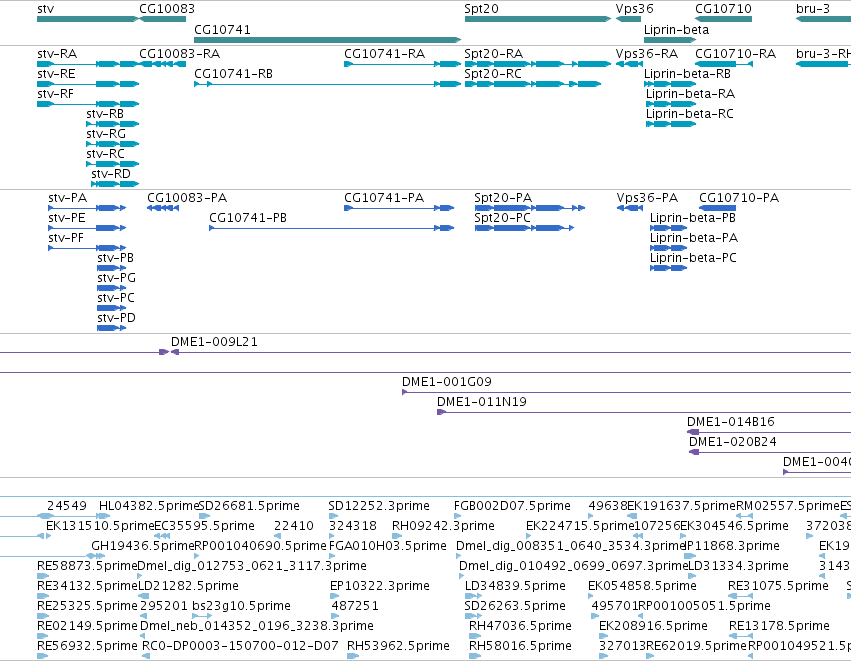Click protein stv-PG
The image size is (851, 661).
click(x=112, y=288)
